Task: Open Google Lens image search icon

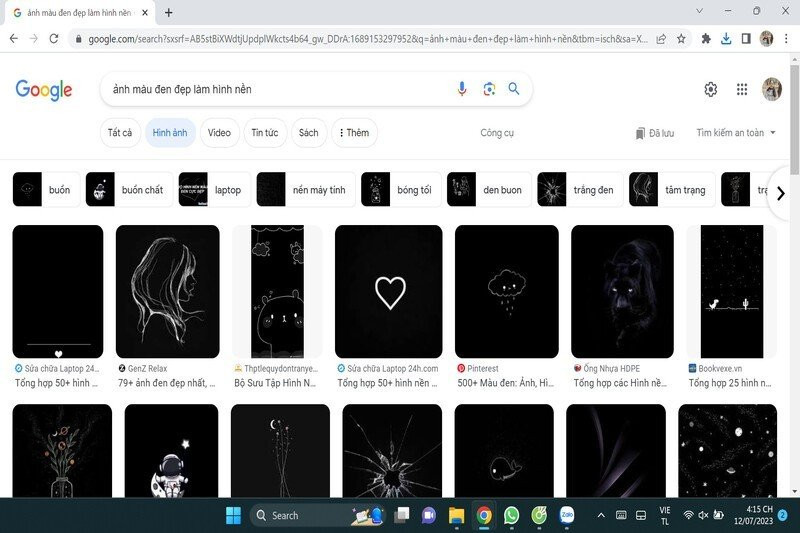Action: pyautogui.click(x=489, y=89)
